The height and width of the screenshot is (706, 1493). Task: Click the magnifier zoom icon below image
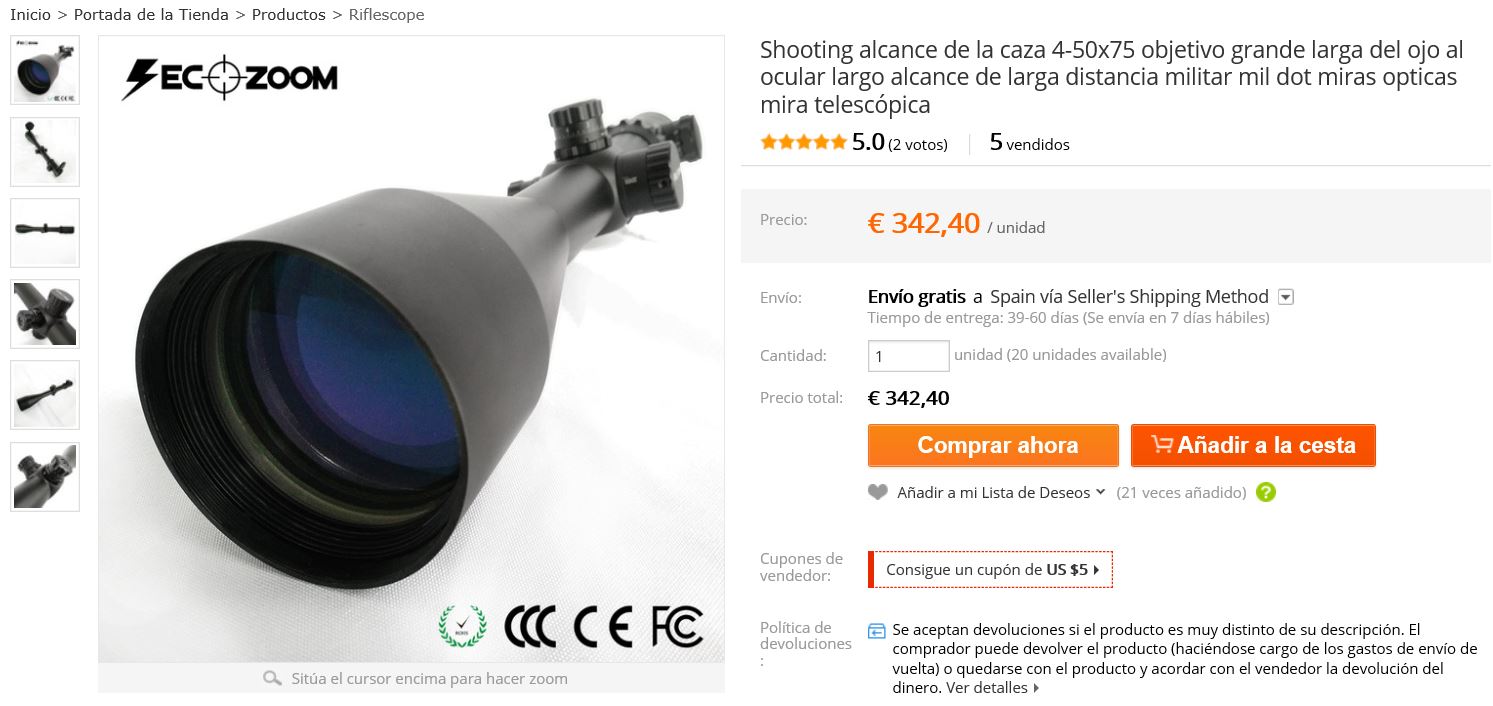pos(272,678)
